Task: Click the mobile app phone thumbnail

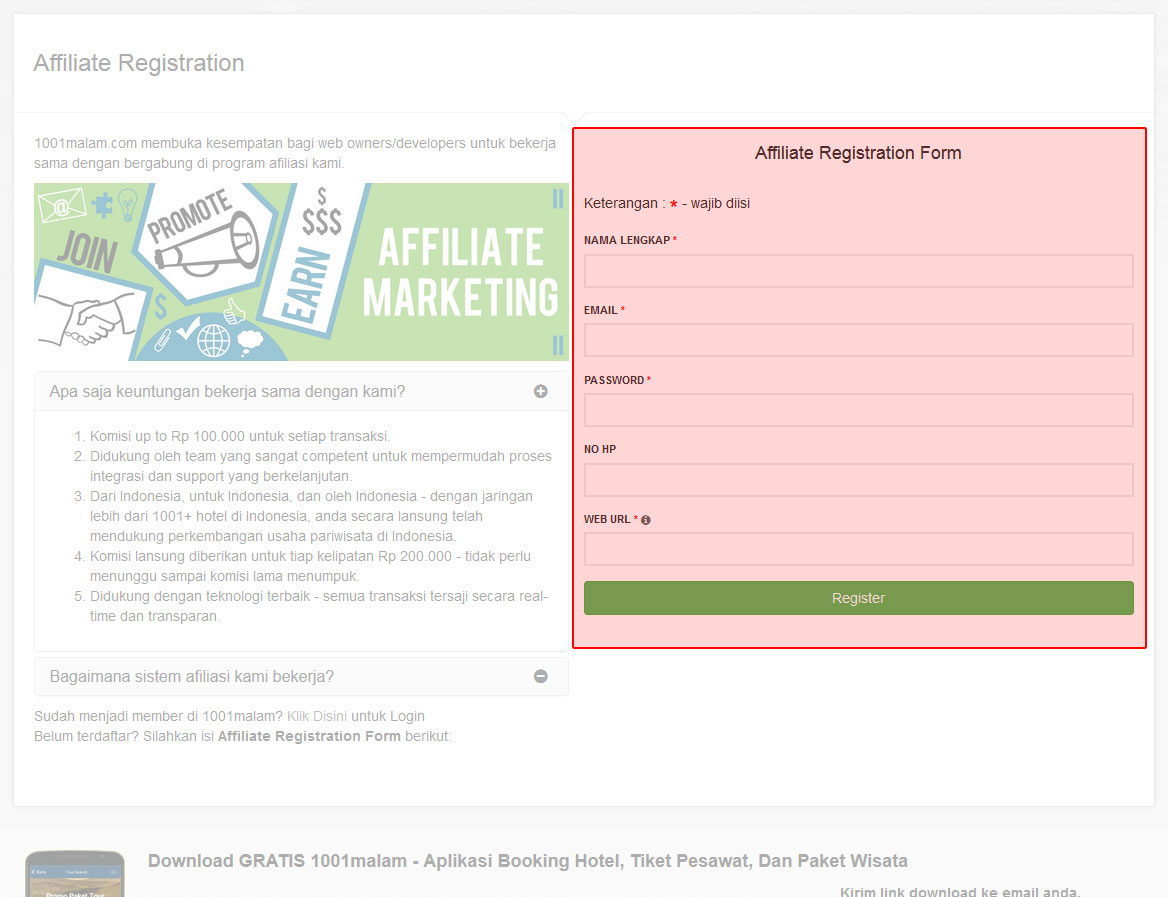Action: click(x=75, y=875)
